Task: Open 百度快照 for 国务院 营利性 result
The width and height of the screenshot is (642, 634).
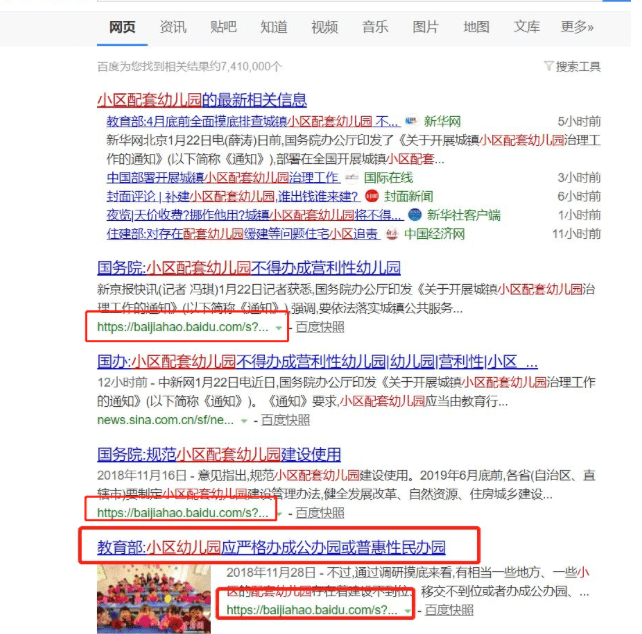Action: 320,327
